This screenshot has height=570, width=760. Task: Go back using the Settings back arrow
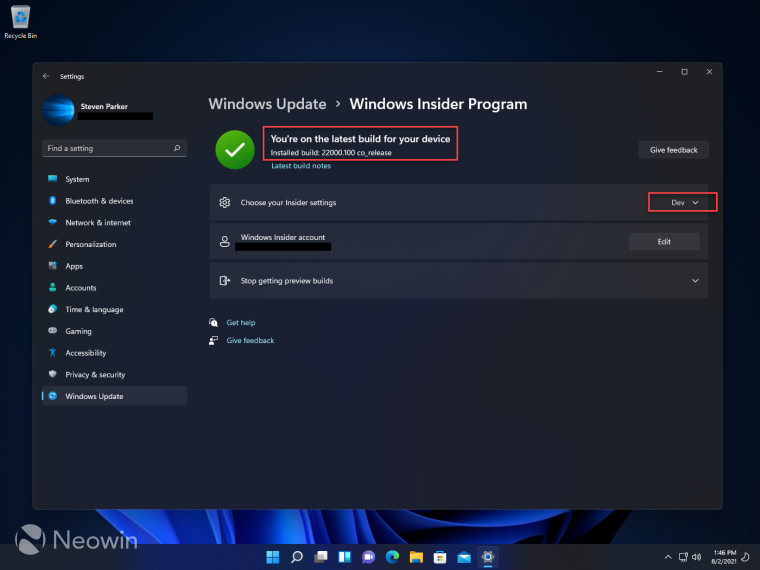[46, 76]
